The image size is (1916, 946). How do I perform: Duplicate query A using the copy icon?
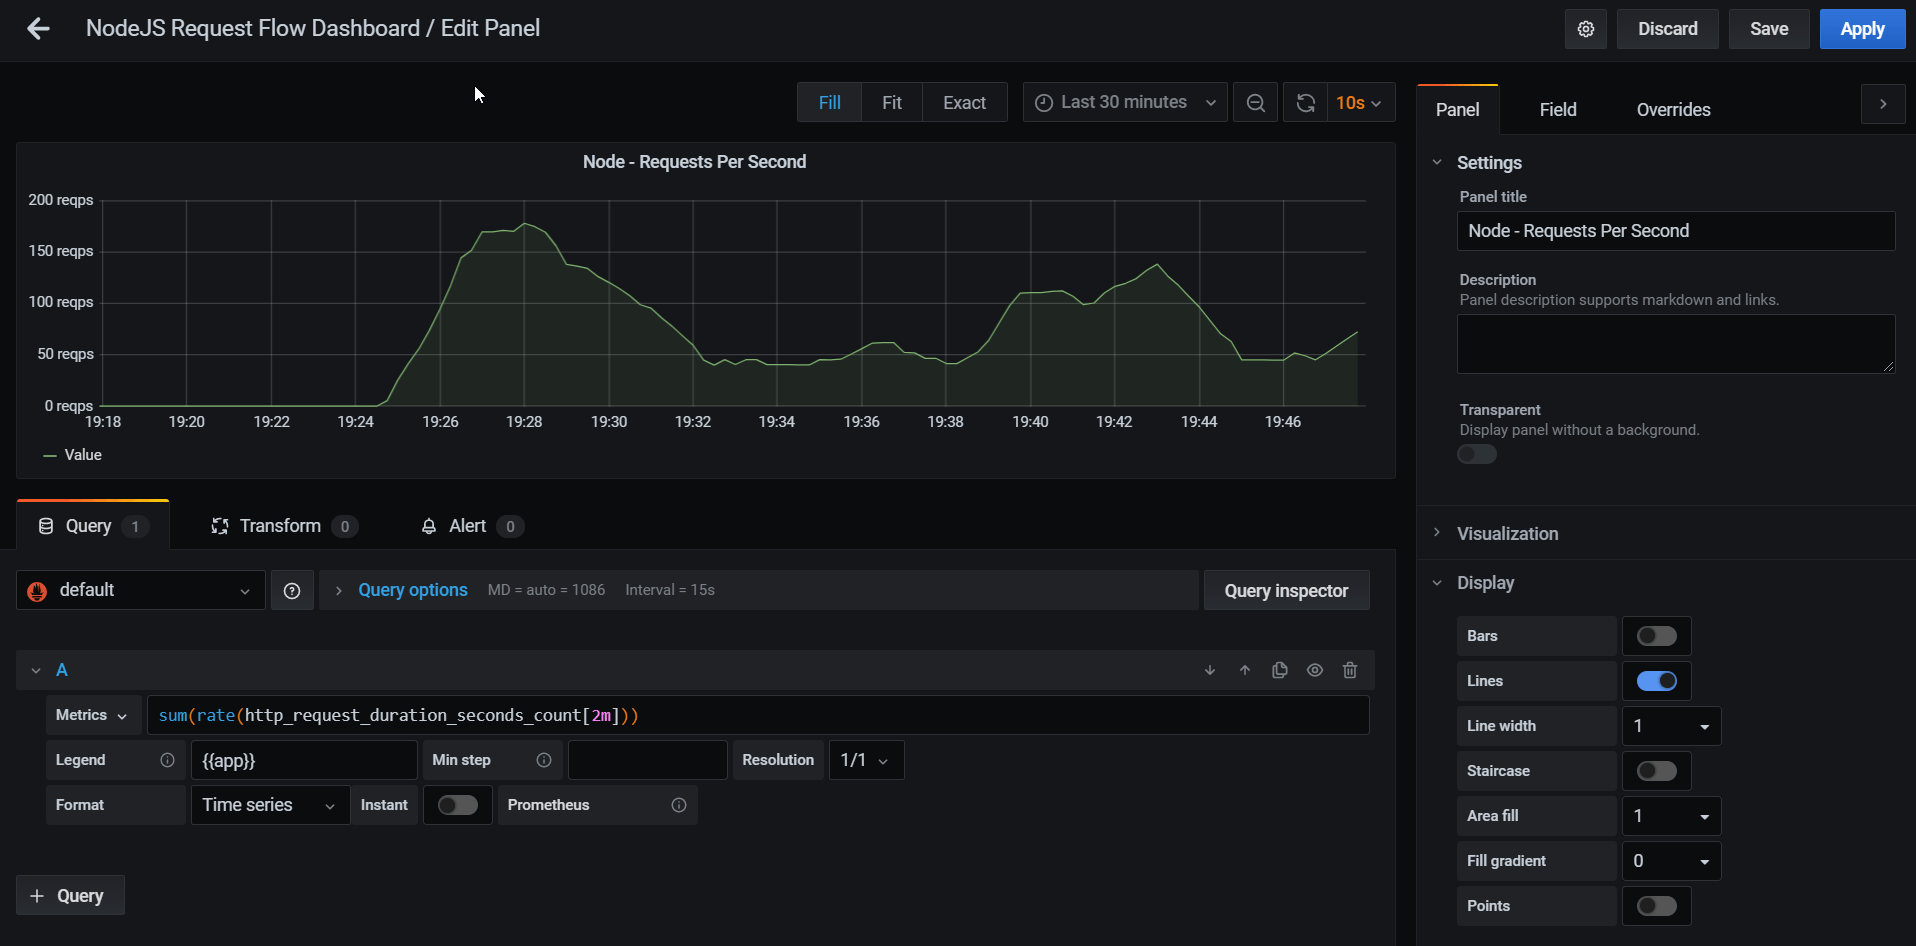[x=1279, y=670]
